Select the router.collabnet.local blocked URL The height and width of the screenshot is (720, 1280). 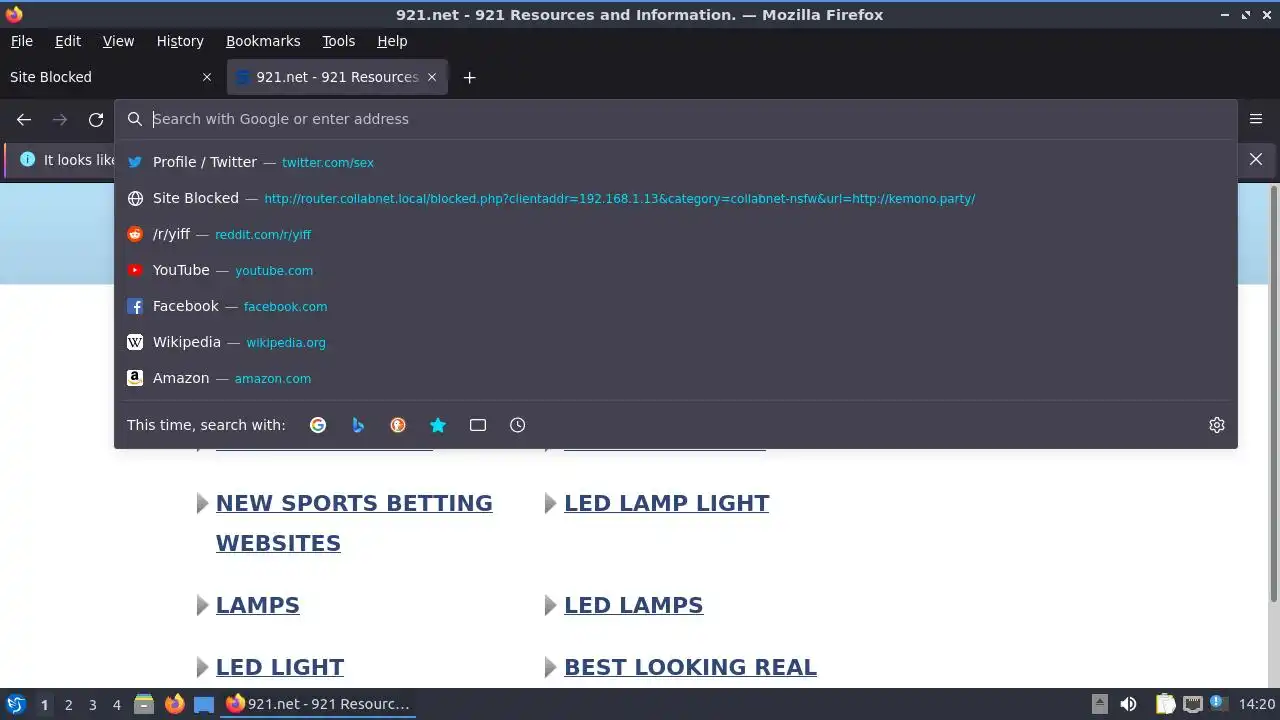pyautogui.click(x=619, y=199)
